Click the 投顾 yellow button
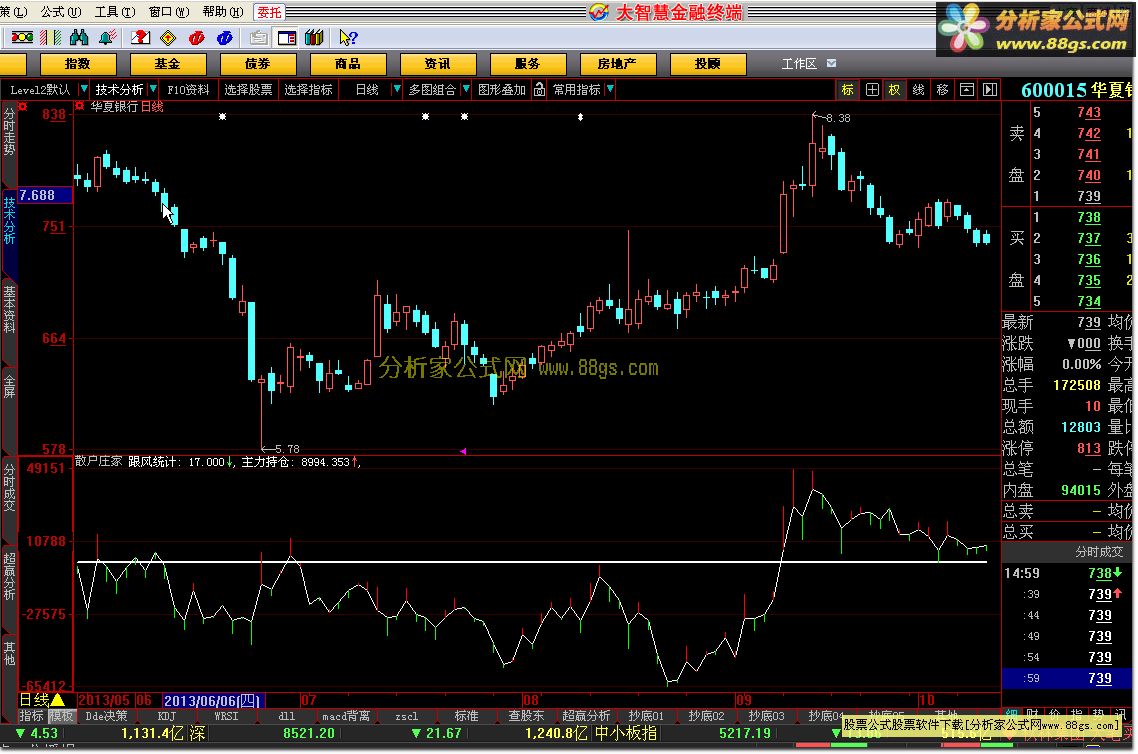Viewport: 1138px width, 754px height. click(708, 64)
